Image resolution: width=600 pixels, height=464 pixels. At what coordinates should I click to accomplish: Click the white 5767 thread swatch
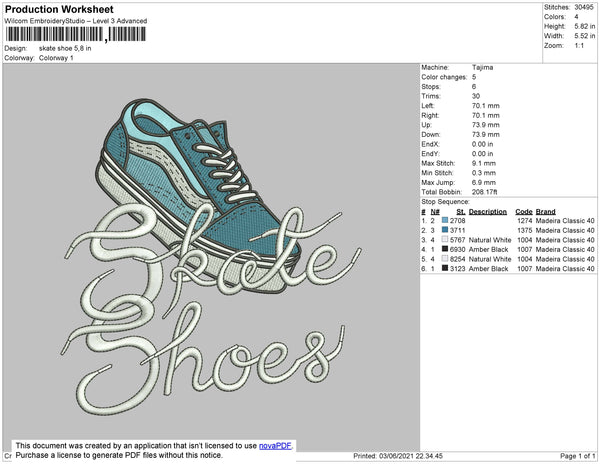coord(445,239)
